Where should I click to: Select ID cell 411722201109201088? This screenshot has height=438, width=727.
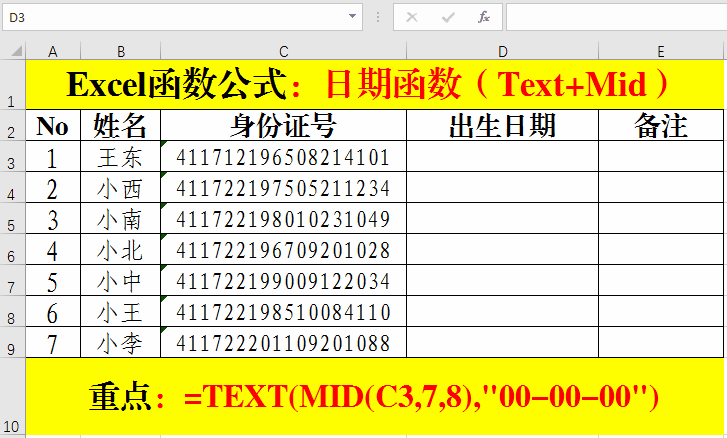pyautogui.click(x=283, y=343)
